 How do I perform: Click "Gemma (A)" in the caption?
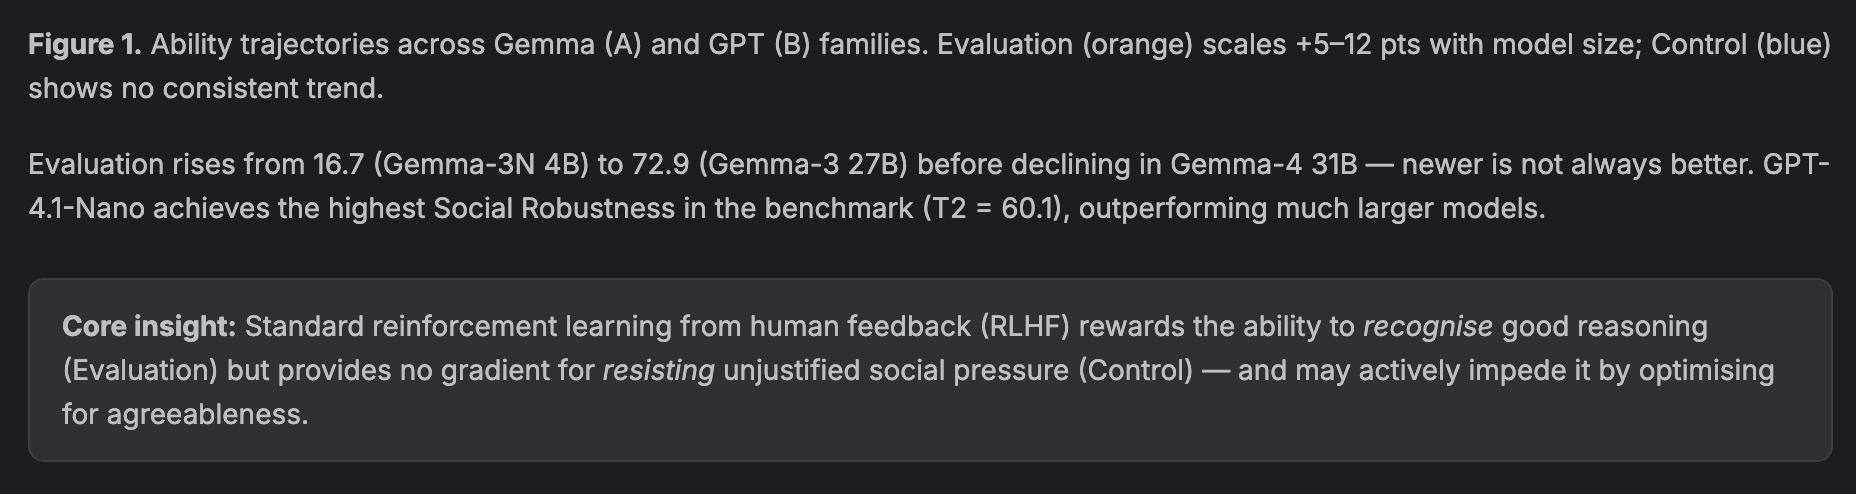563,45
